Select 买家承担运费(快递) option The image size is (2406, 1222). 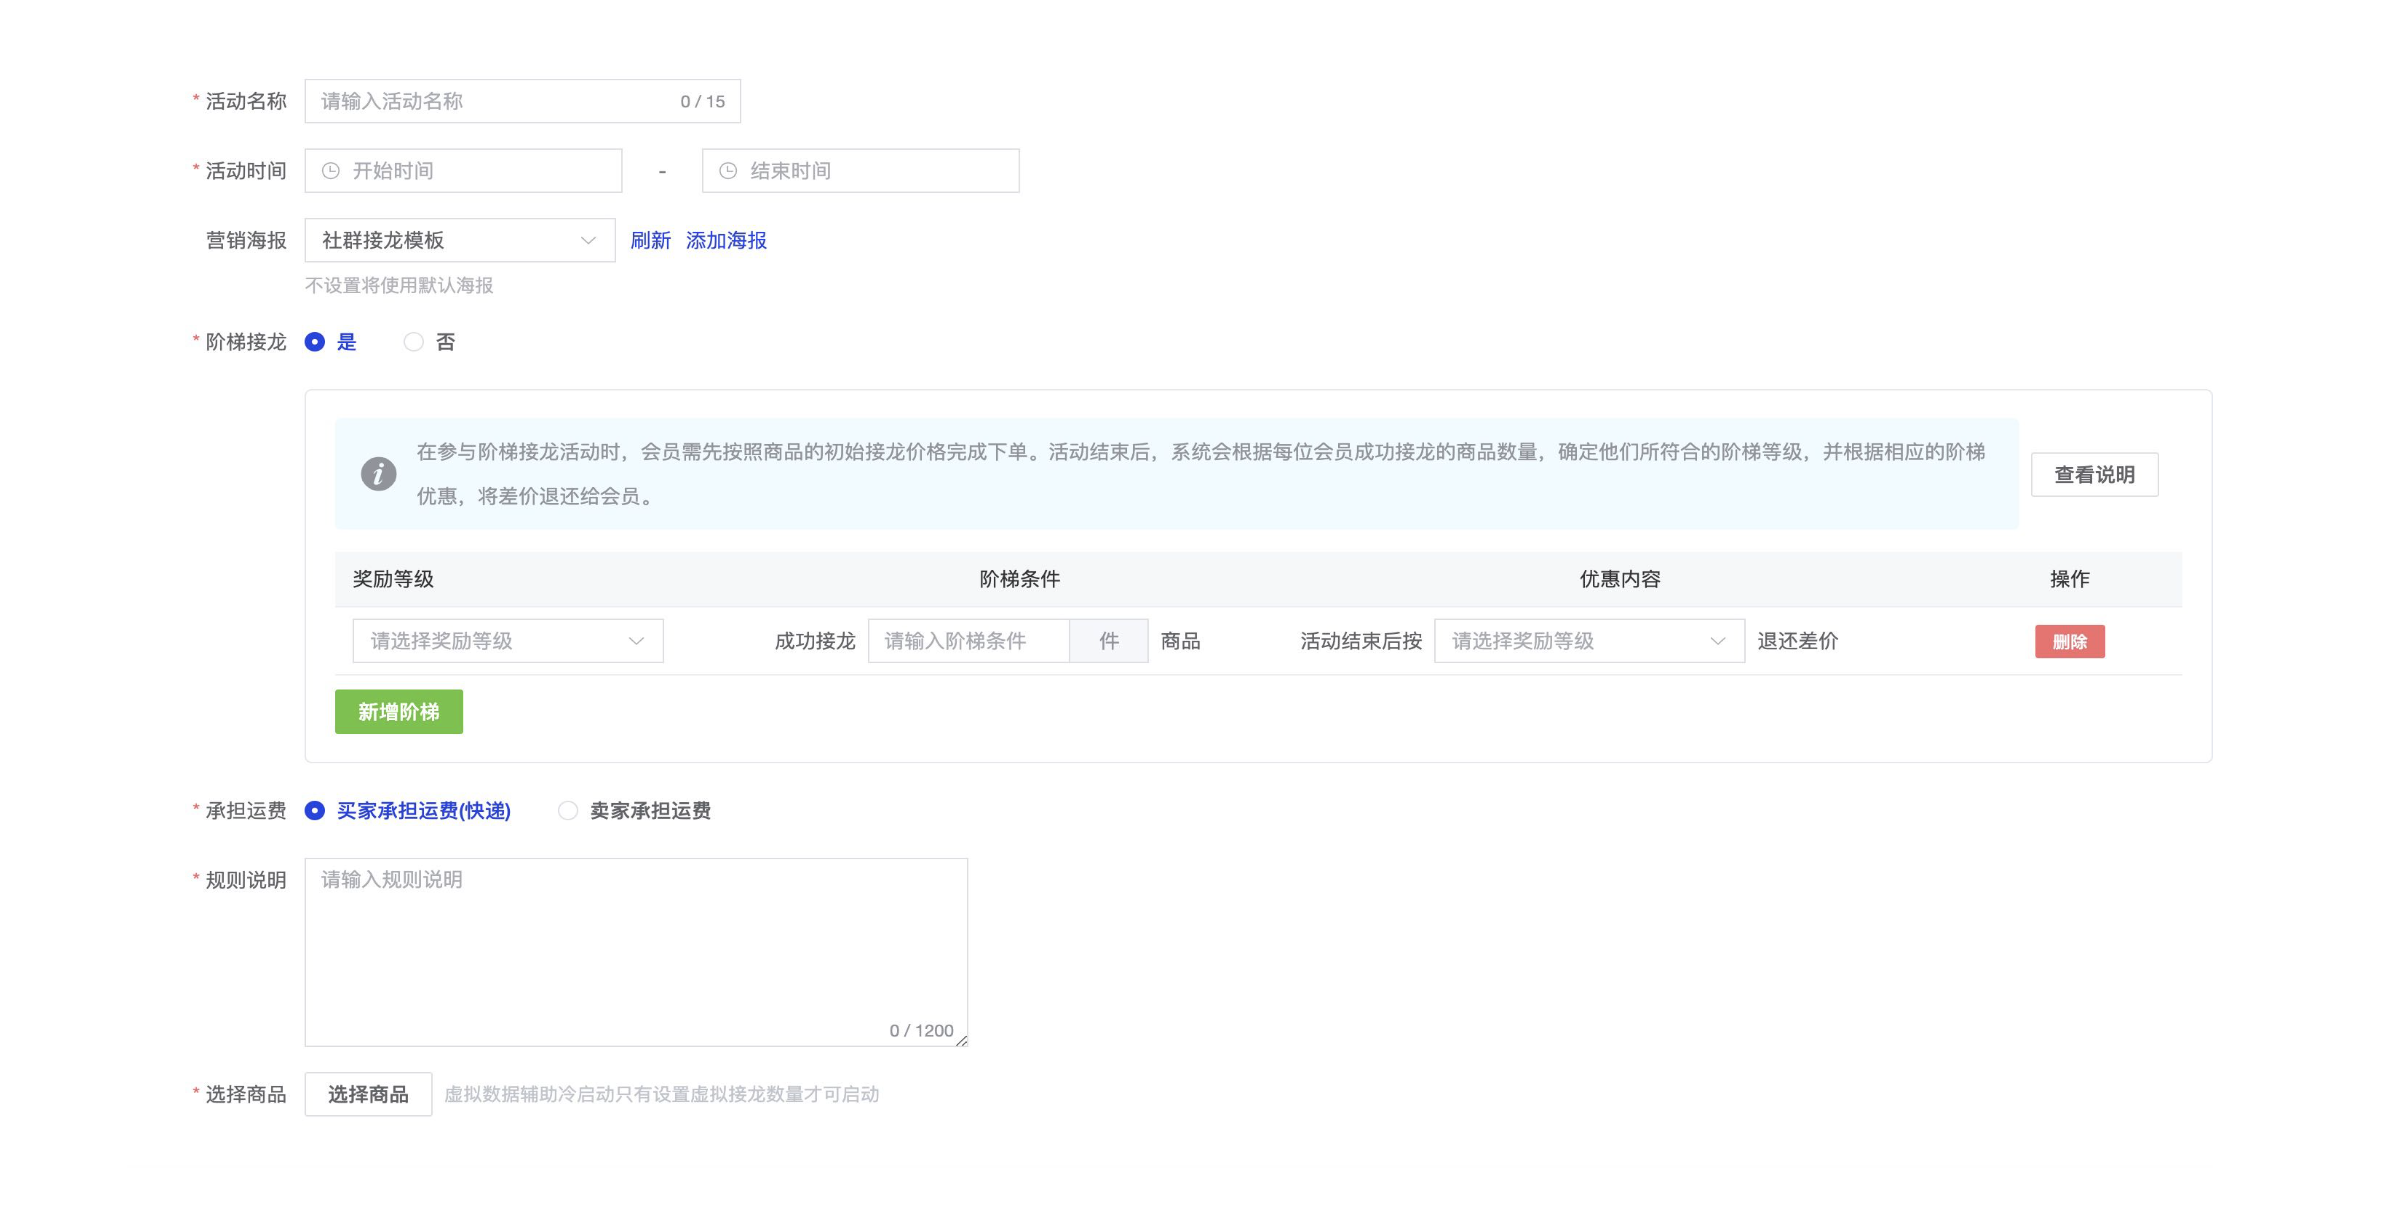[x=315, y=811]
